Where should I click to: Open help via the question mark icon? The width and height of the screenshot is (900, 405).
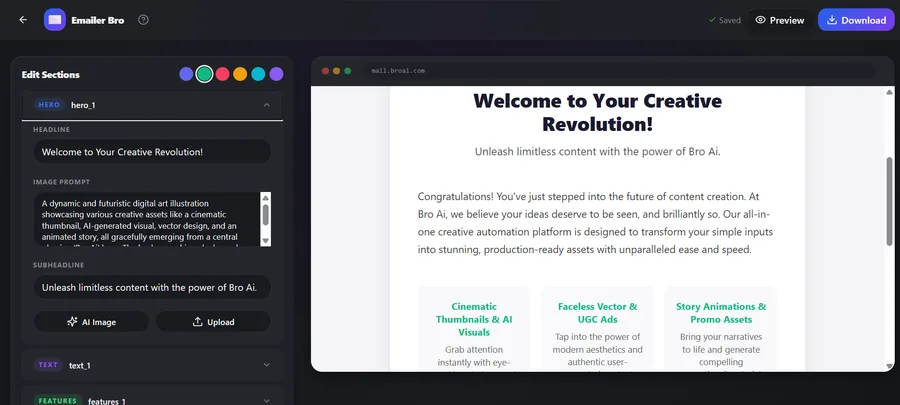click(x=143, y=20)
